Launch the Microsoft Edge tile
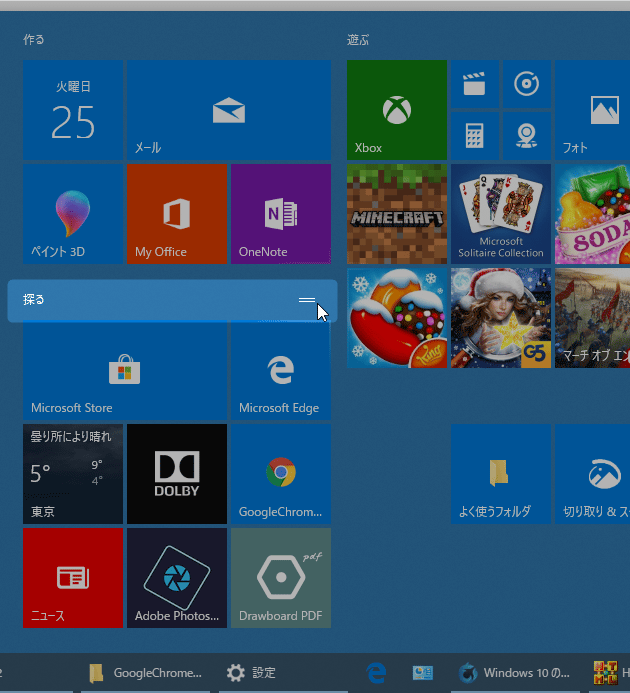Image resolution: width=630 pixels, height=693 pixels. pos(281,370)
